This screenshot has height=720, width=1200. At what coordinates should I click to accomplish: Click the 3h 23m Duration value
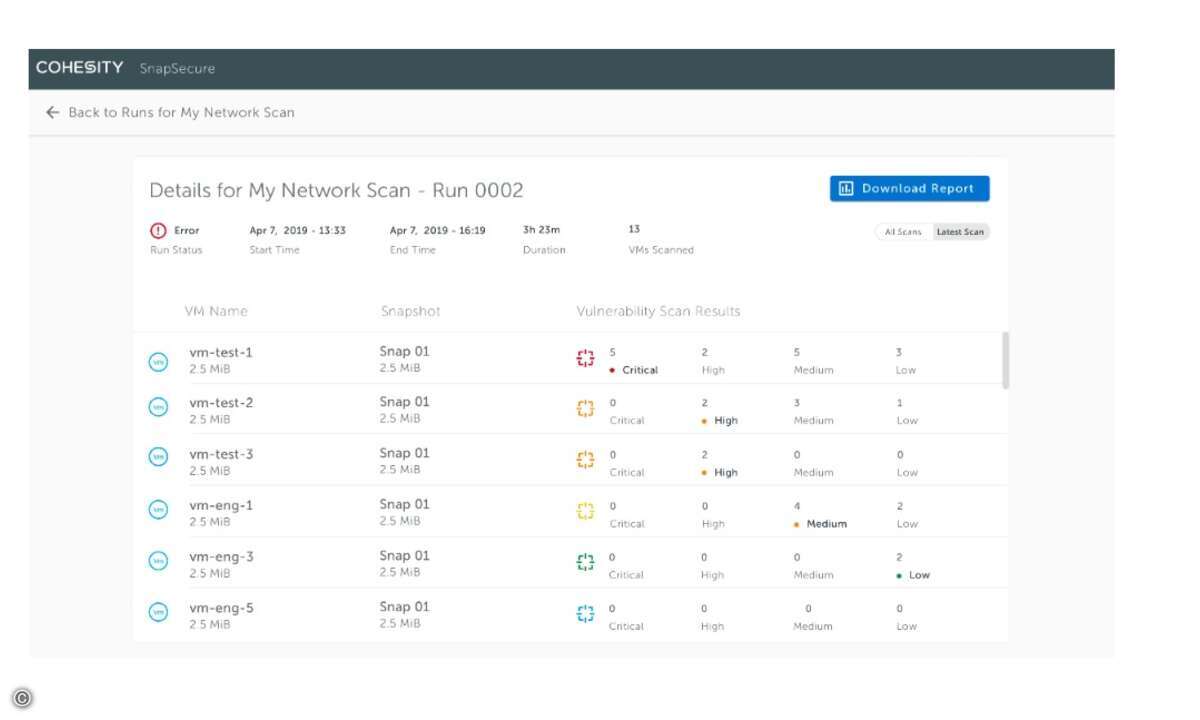[x=541, y=230]
